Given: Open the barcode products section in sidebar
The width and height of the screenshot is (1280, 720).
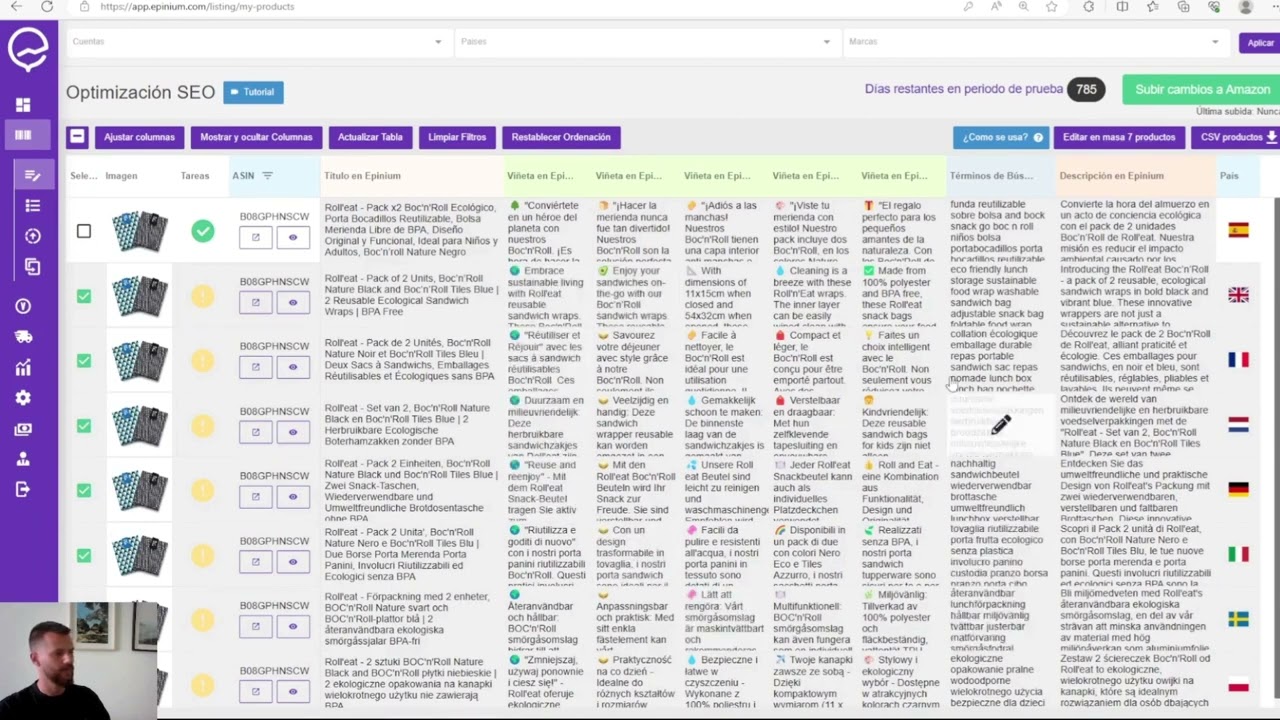Looking at the screenshot, I should [x=23, y=135].
